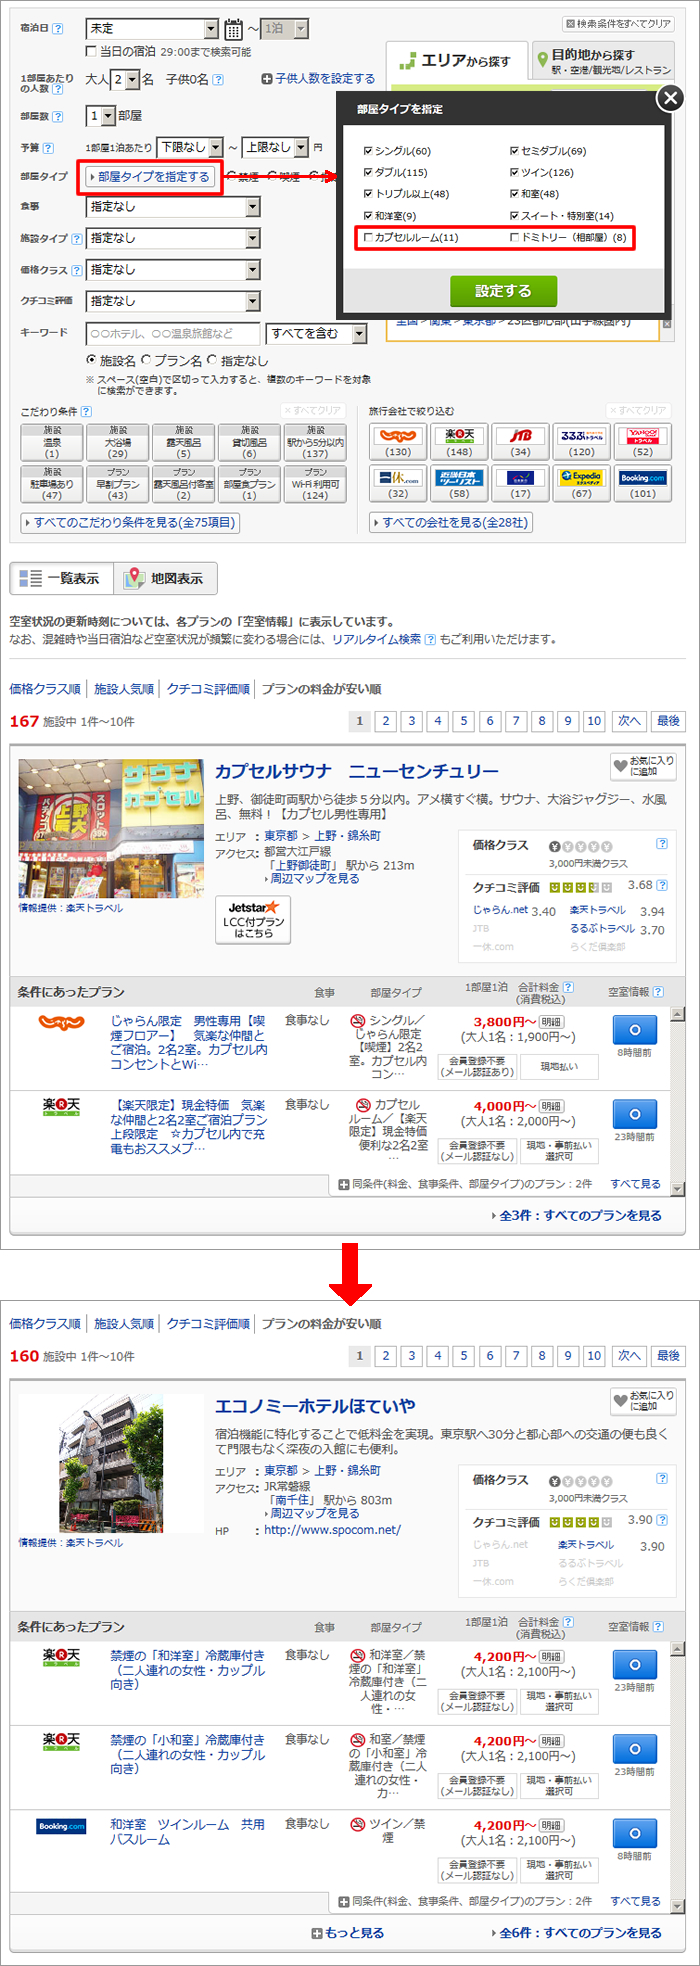Close the room type popup
The image size is (700, 1966).
pos(670,98)
